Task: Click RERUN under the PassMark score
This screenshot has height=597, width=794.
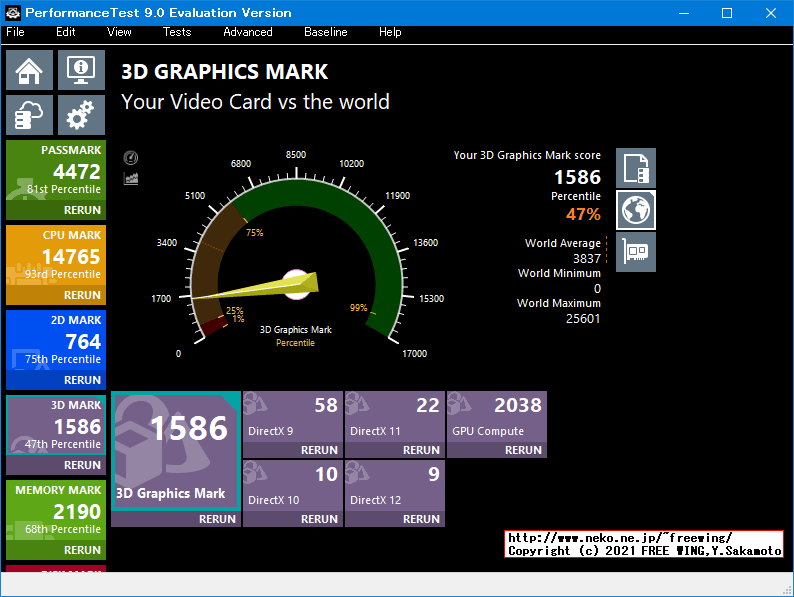Action: [82, 210]
